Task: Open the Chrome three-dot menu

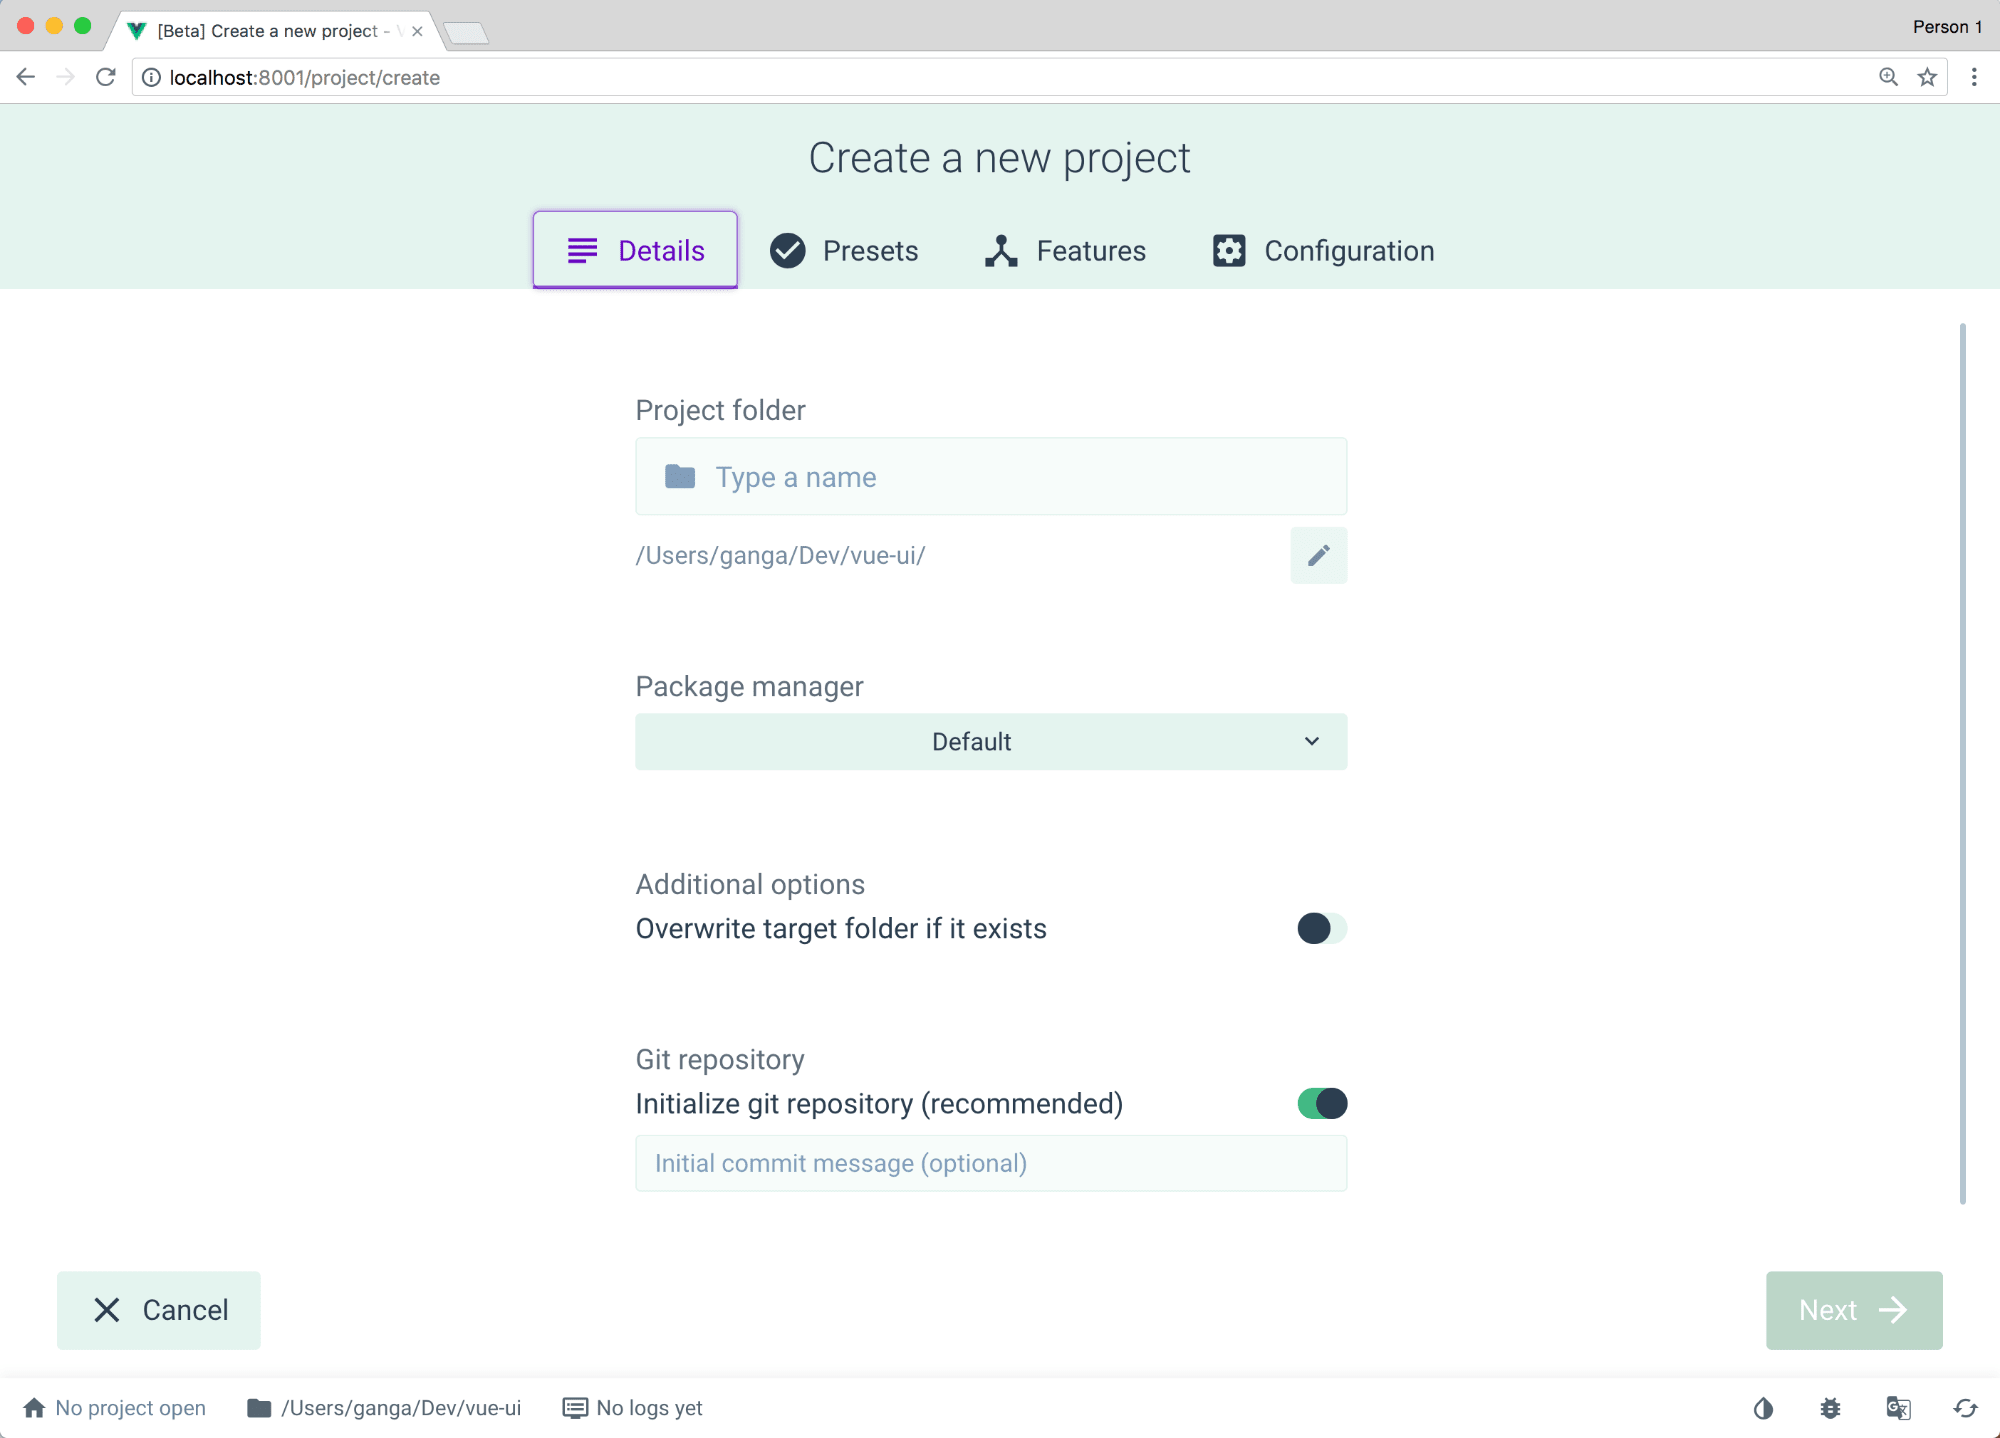Action: (x=1974, y=77)
